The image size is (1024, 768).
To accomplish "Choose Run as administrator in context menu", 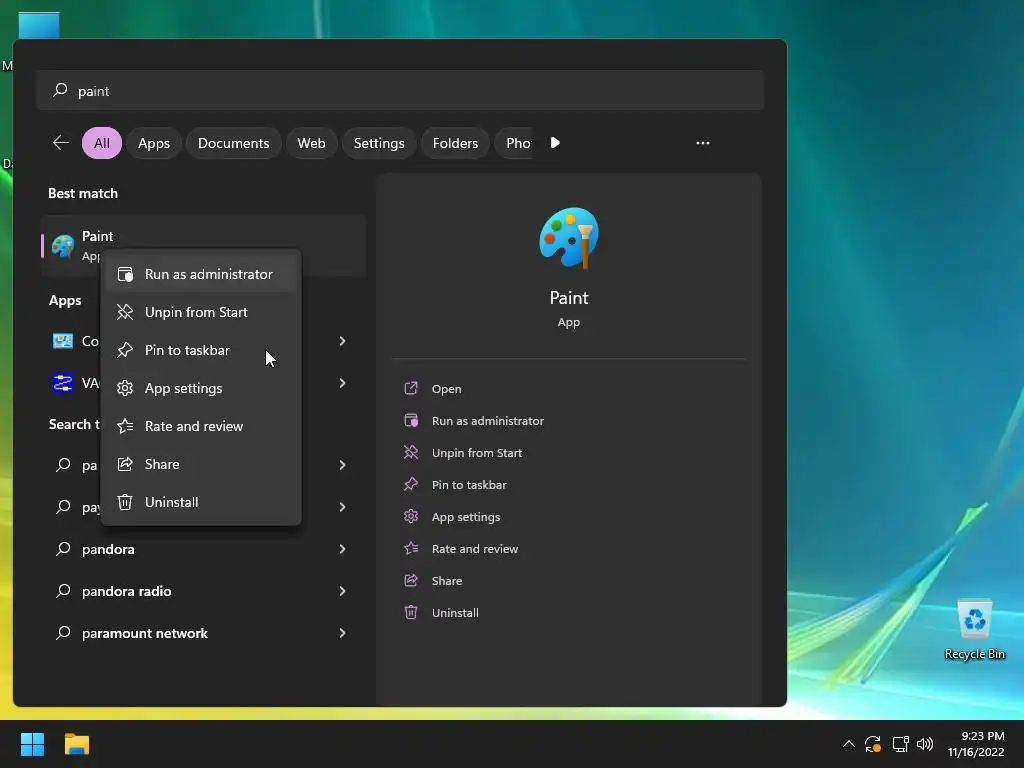I will coord(201,274).
